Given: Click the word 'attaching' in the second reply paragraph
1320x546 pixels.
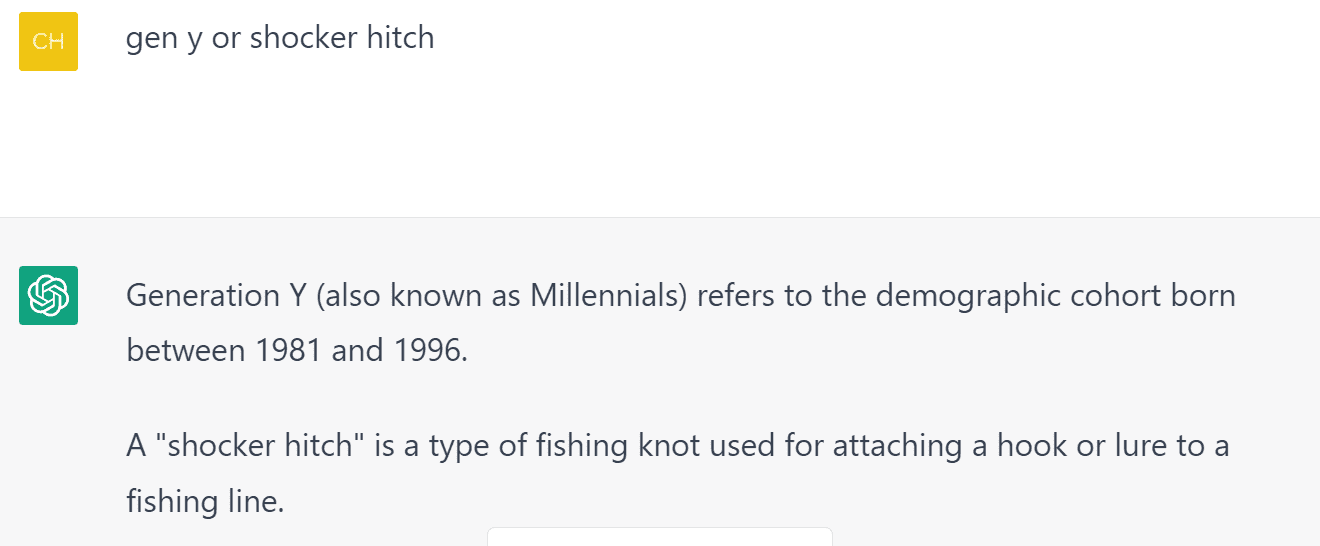Looking at the screenshot, I should coord(881,445).
